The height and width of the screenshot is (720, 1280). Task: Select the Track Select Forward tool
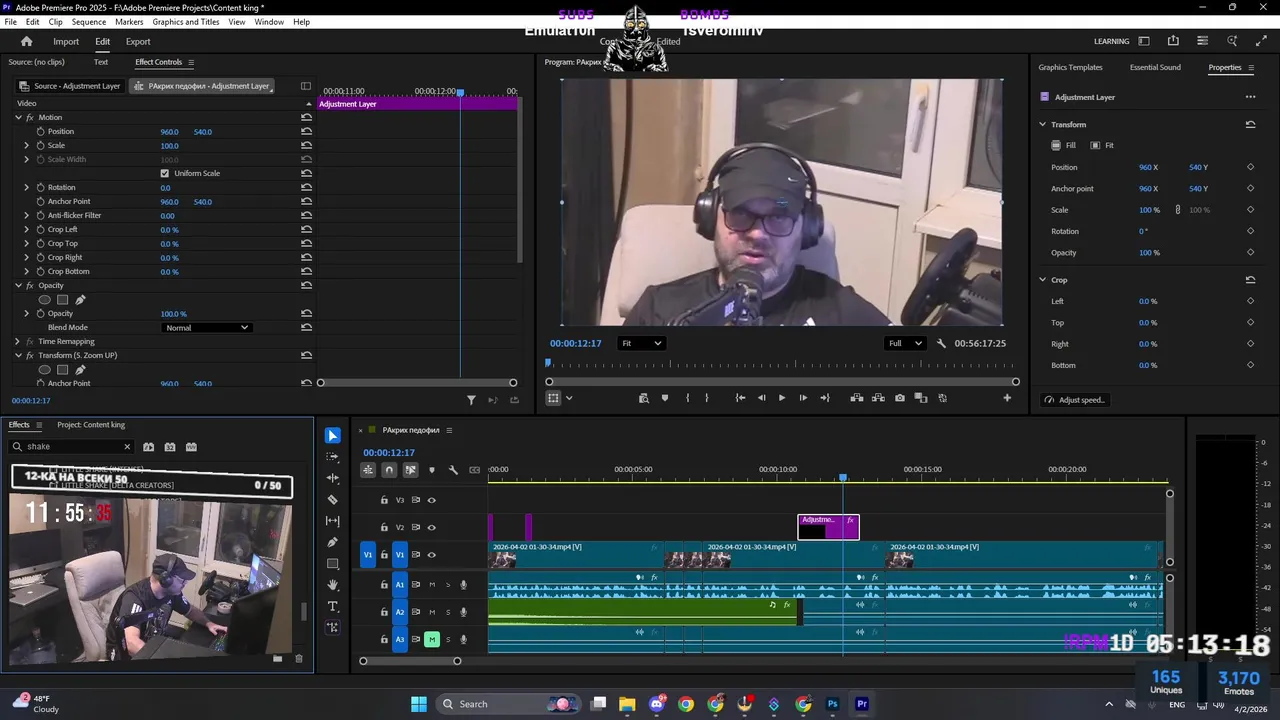tap(333, 457)
